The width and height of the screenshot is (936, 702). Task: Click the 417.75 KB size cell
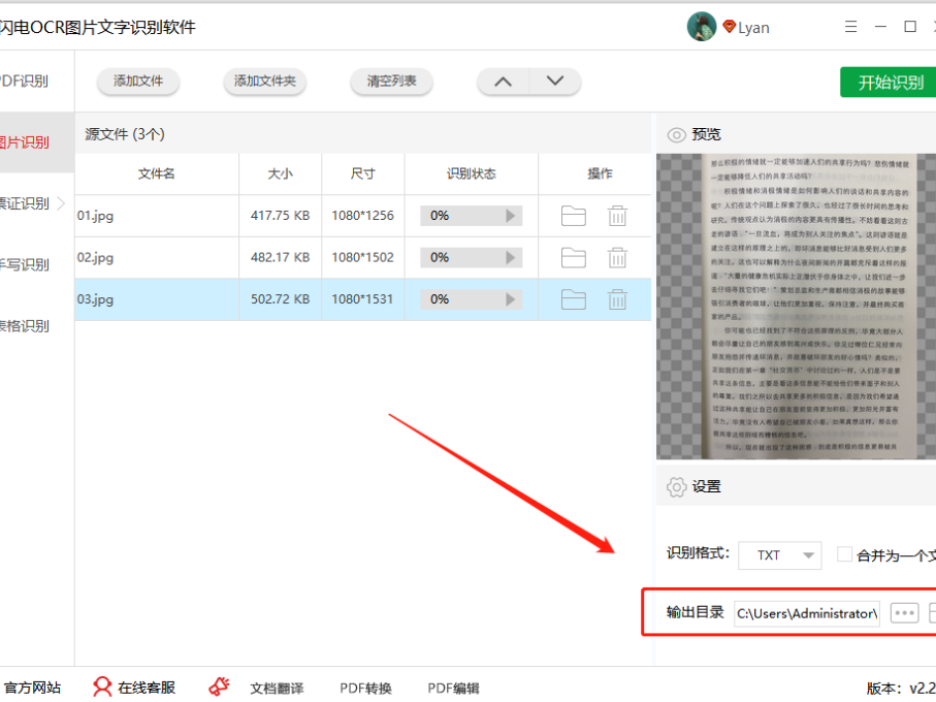(280, 215)
